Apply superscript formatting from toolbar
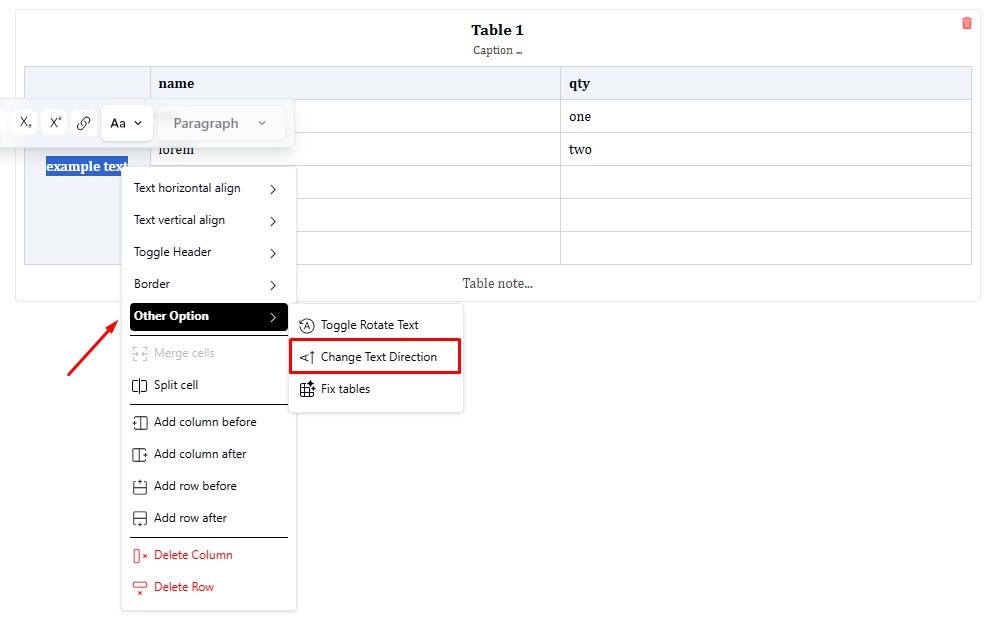This screenshot has height=625, width=996. coord(56,123)
